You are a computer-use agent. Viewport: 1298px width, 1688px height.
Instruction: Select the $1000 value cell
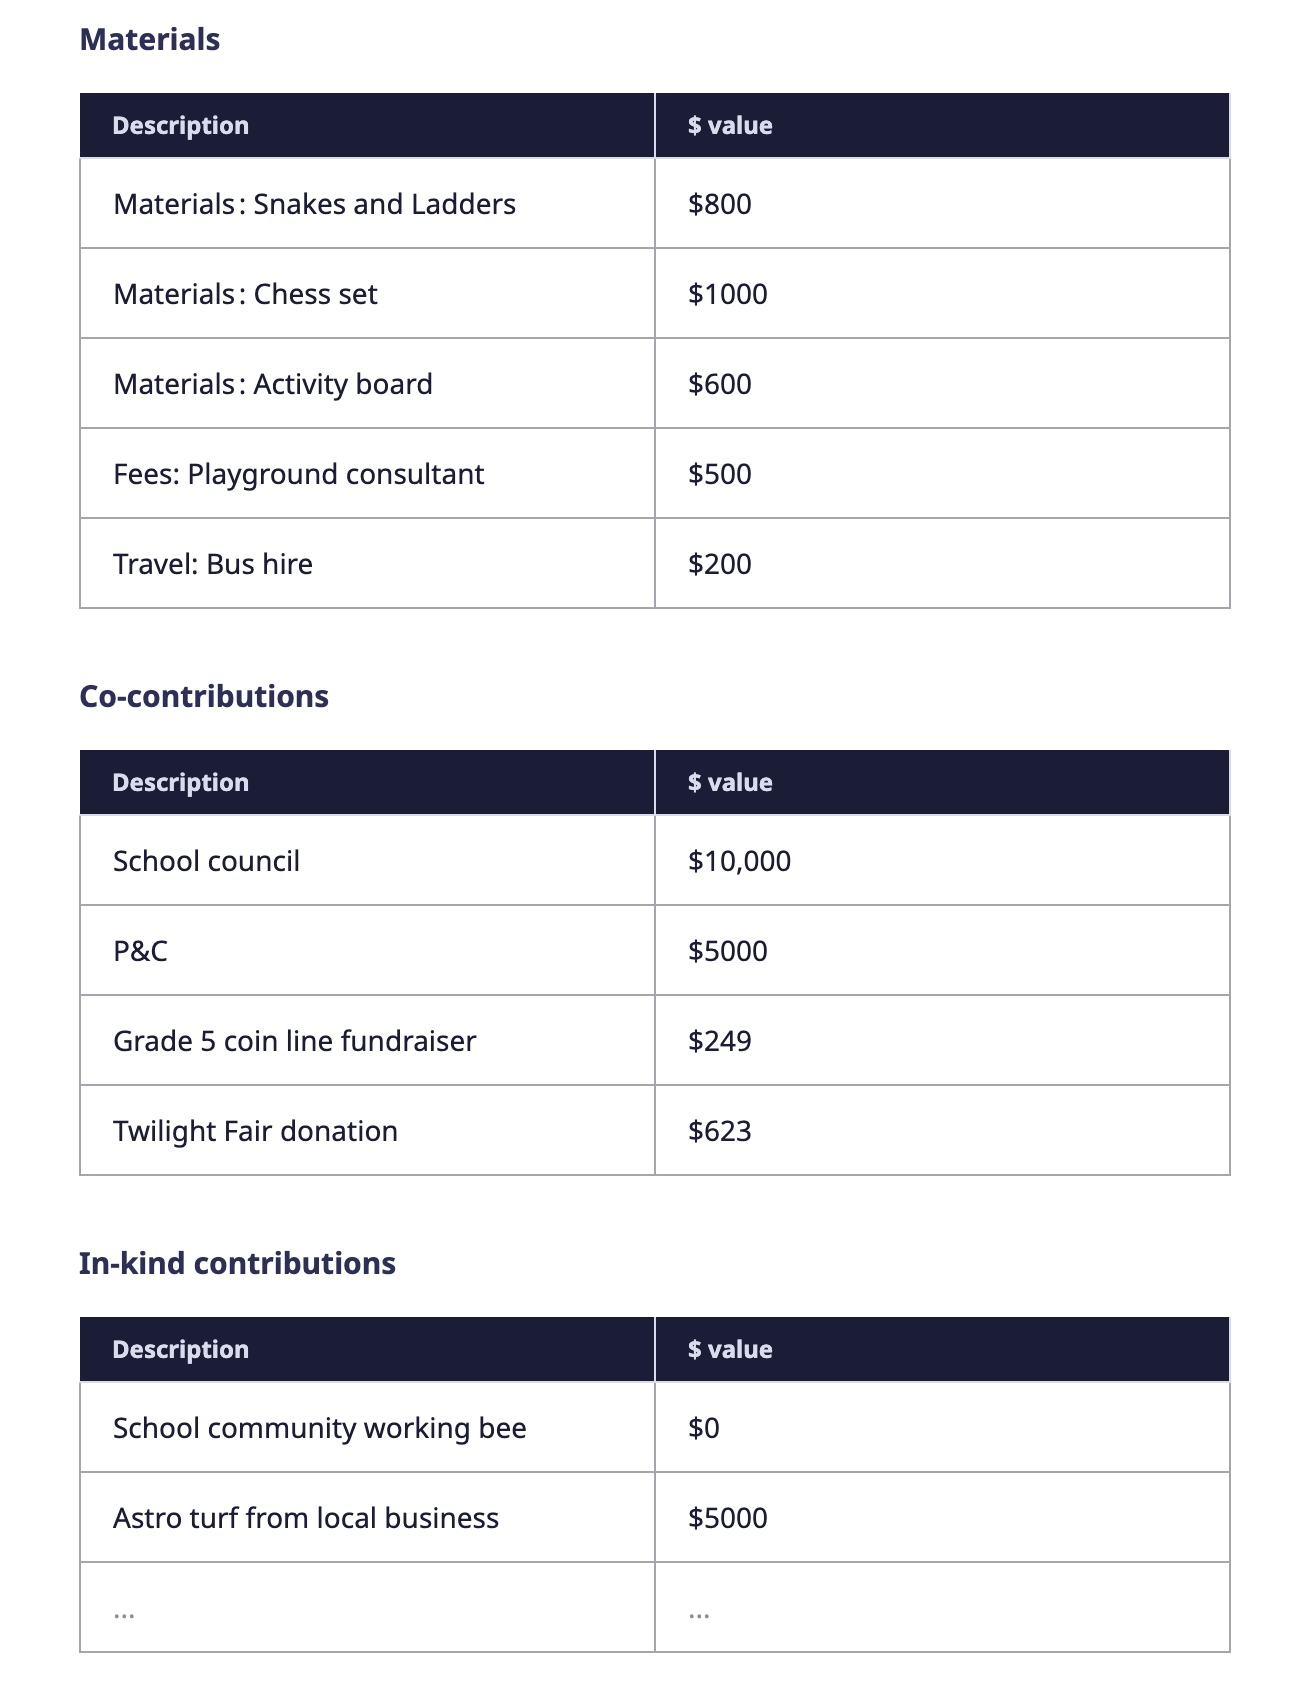728,294
